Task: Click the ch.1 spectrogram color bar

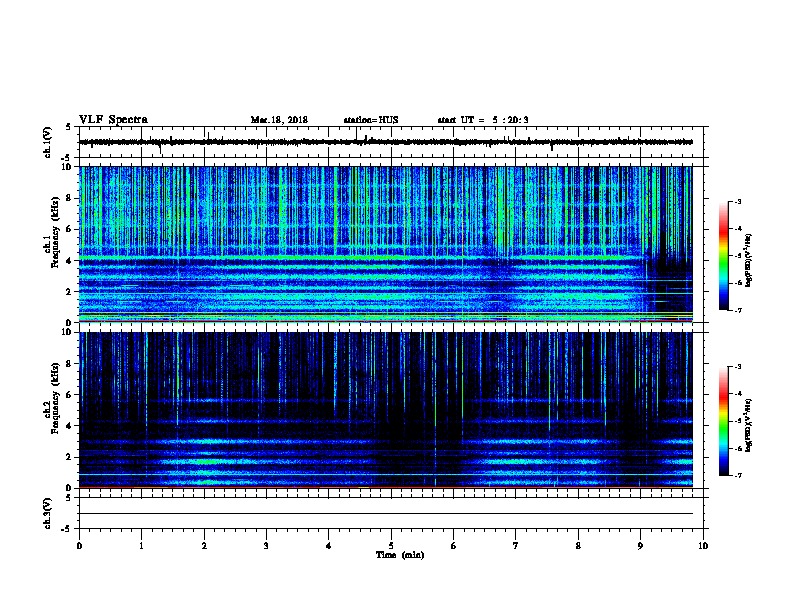Action: pos(723,256)
